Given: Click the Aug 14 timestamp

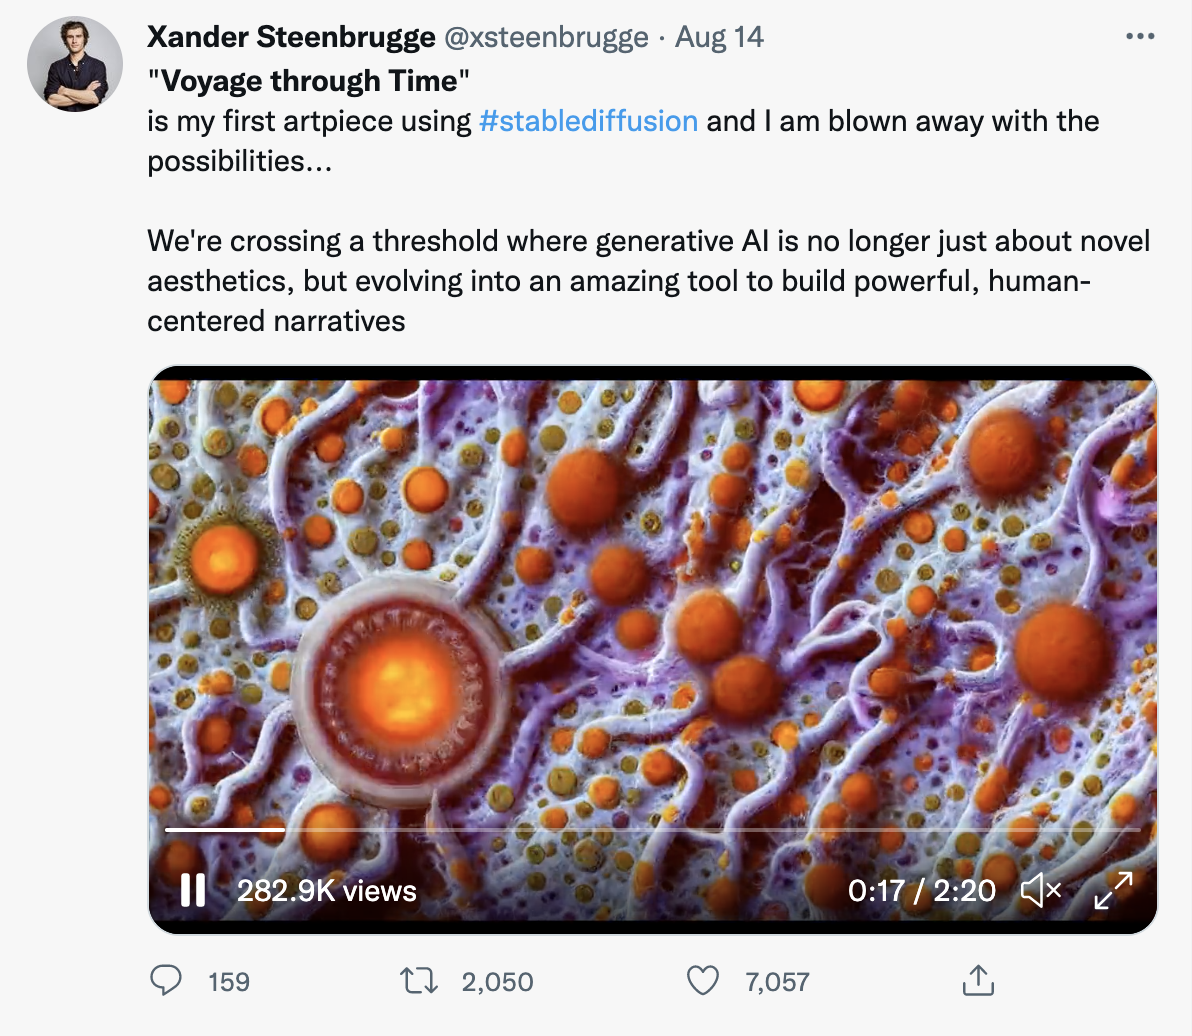Looking at the screenshot, I should point(719,38).
